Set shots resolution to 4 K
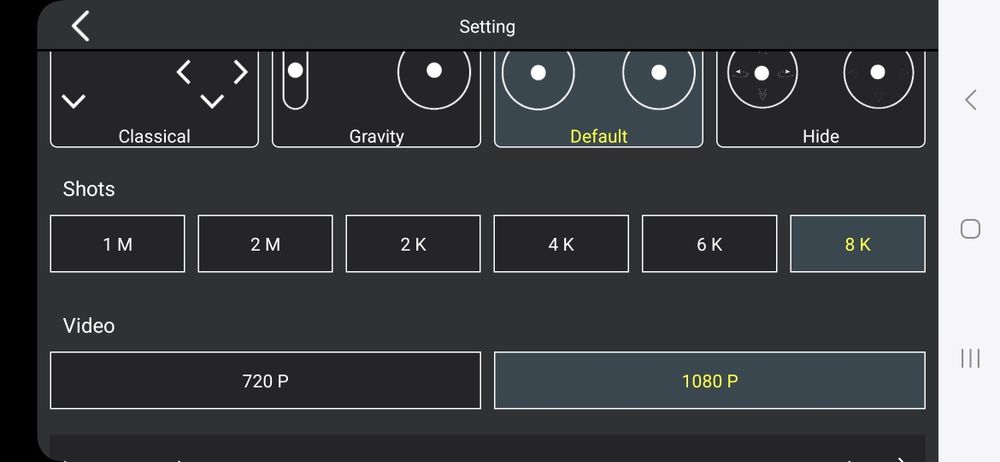This screenshot has width=1000, height=462. (561, 244)
